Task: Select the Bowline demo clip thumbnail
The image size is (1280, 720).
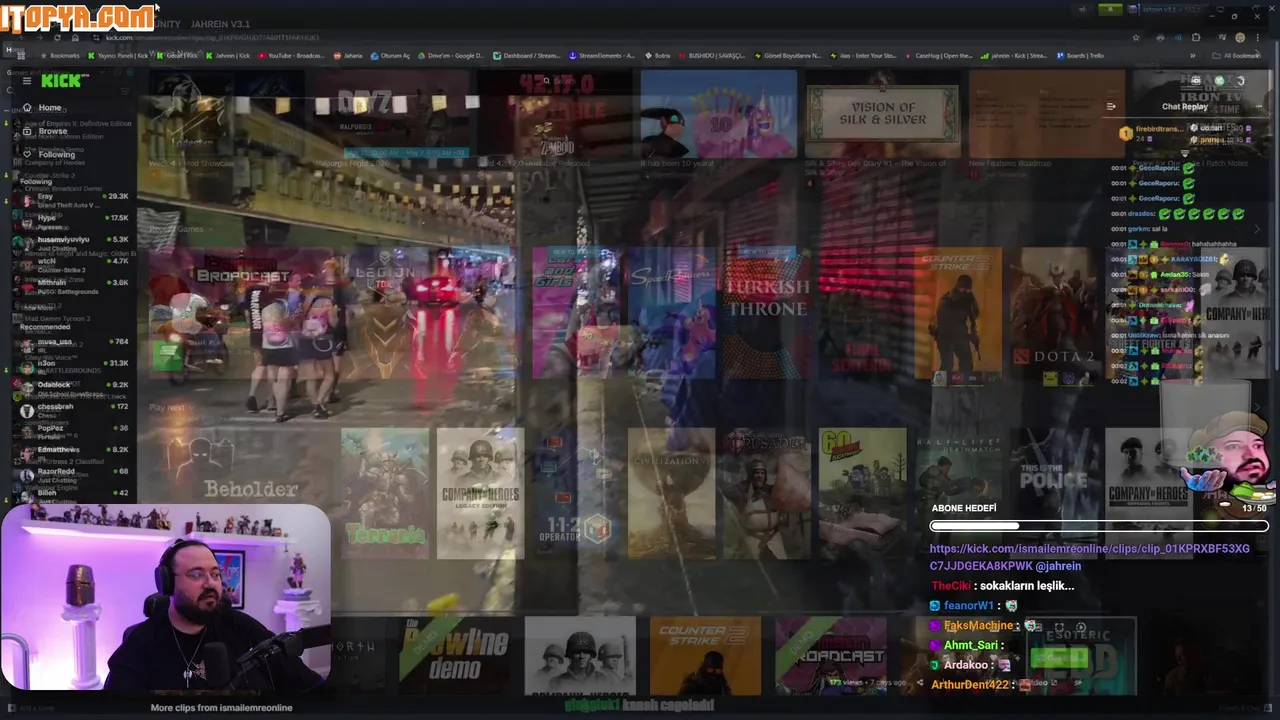Action: [x=455, y=656]
